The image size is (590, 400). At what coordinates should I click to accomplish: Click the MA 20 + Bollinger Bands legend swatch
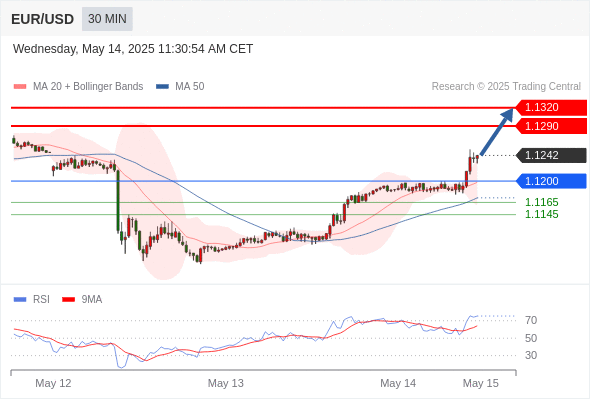pyautogui.click(x=20, y=87)
